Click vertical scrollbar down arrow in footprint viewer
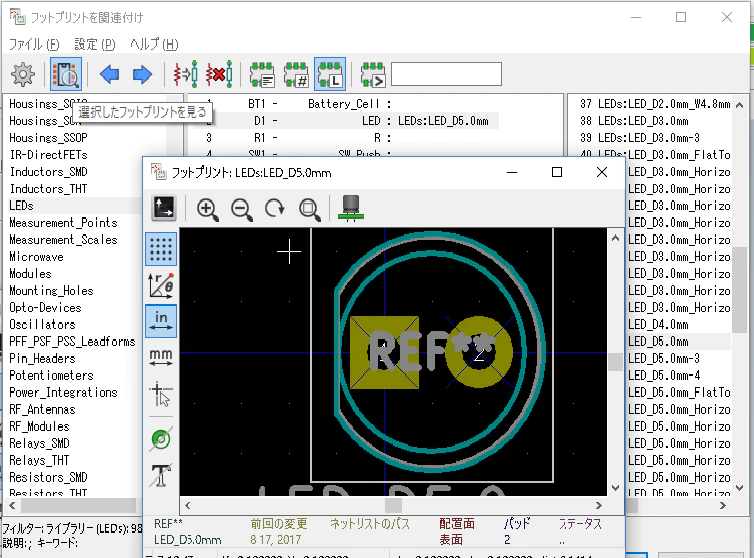The image size is (754, 558). 615,488
